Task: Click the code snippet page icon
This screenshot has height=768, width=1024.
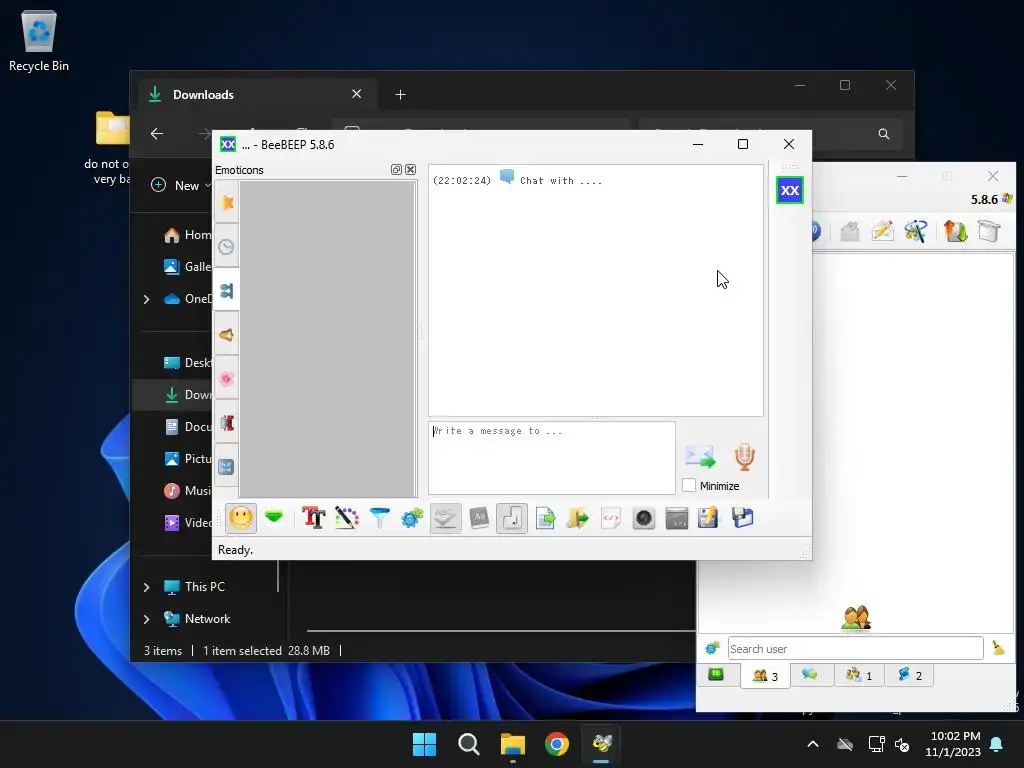Action: pyautogui.click(x=611, y=519)
